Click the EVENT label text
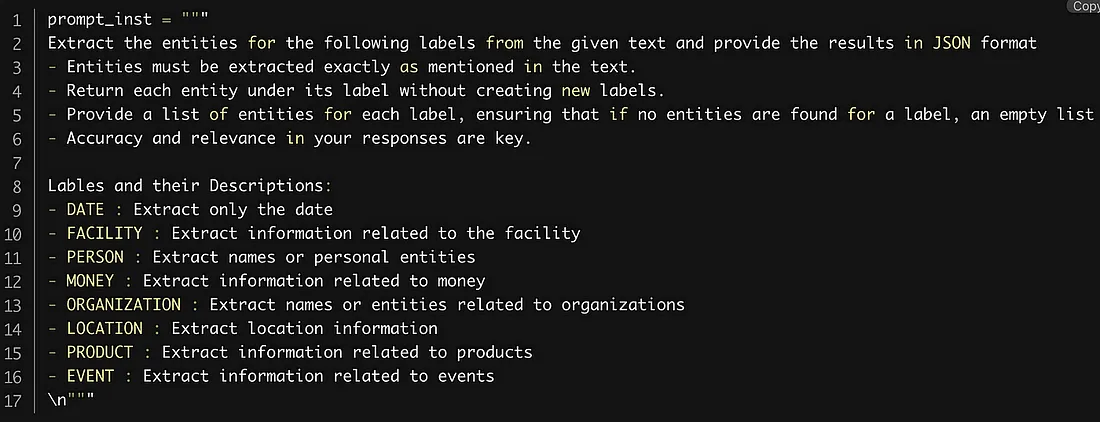 tap(90, 376)
